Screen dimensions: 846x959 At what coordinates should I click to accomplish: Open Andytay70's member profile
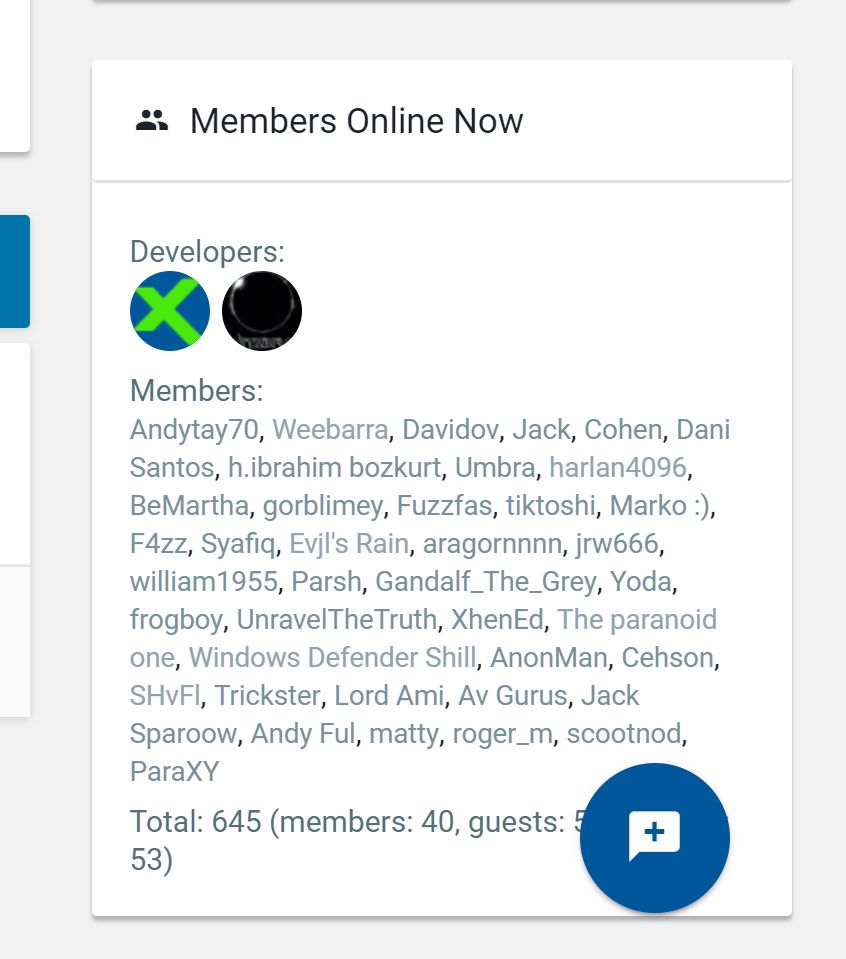pyautogui.click(x=194, y=430)
